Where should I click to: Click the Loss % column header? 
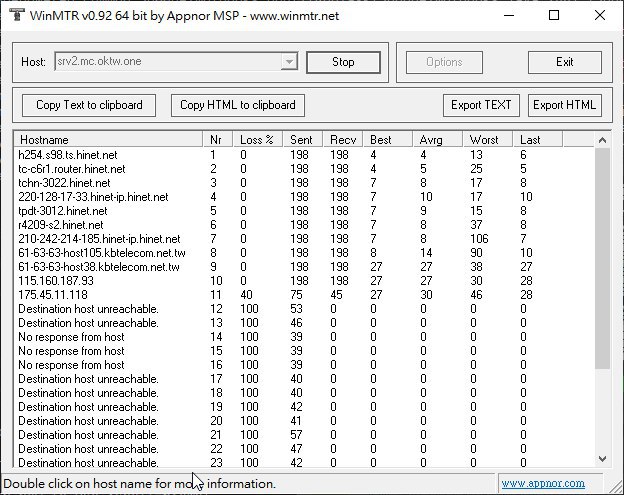coord(257,140)
